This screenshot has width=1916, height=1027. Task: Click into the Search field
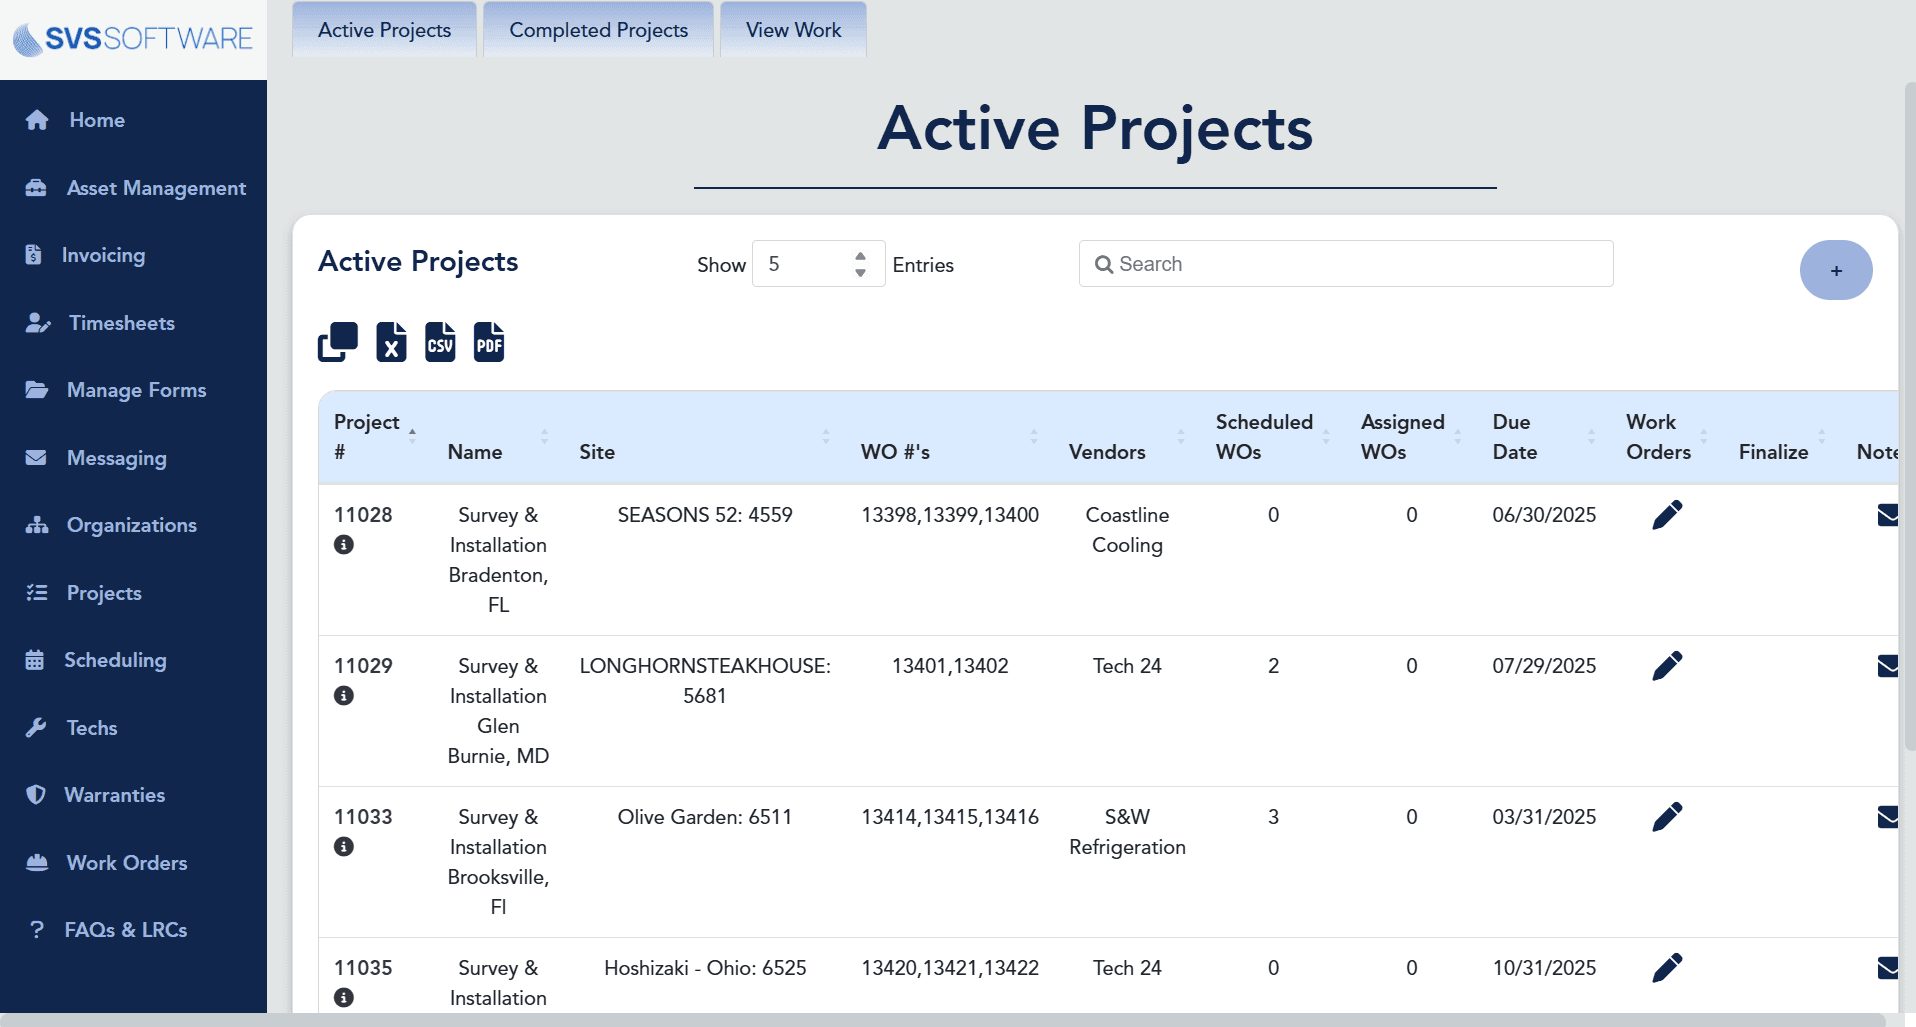pyautogui.click(x=1346, y=264)
